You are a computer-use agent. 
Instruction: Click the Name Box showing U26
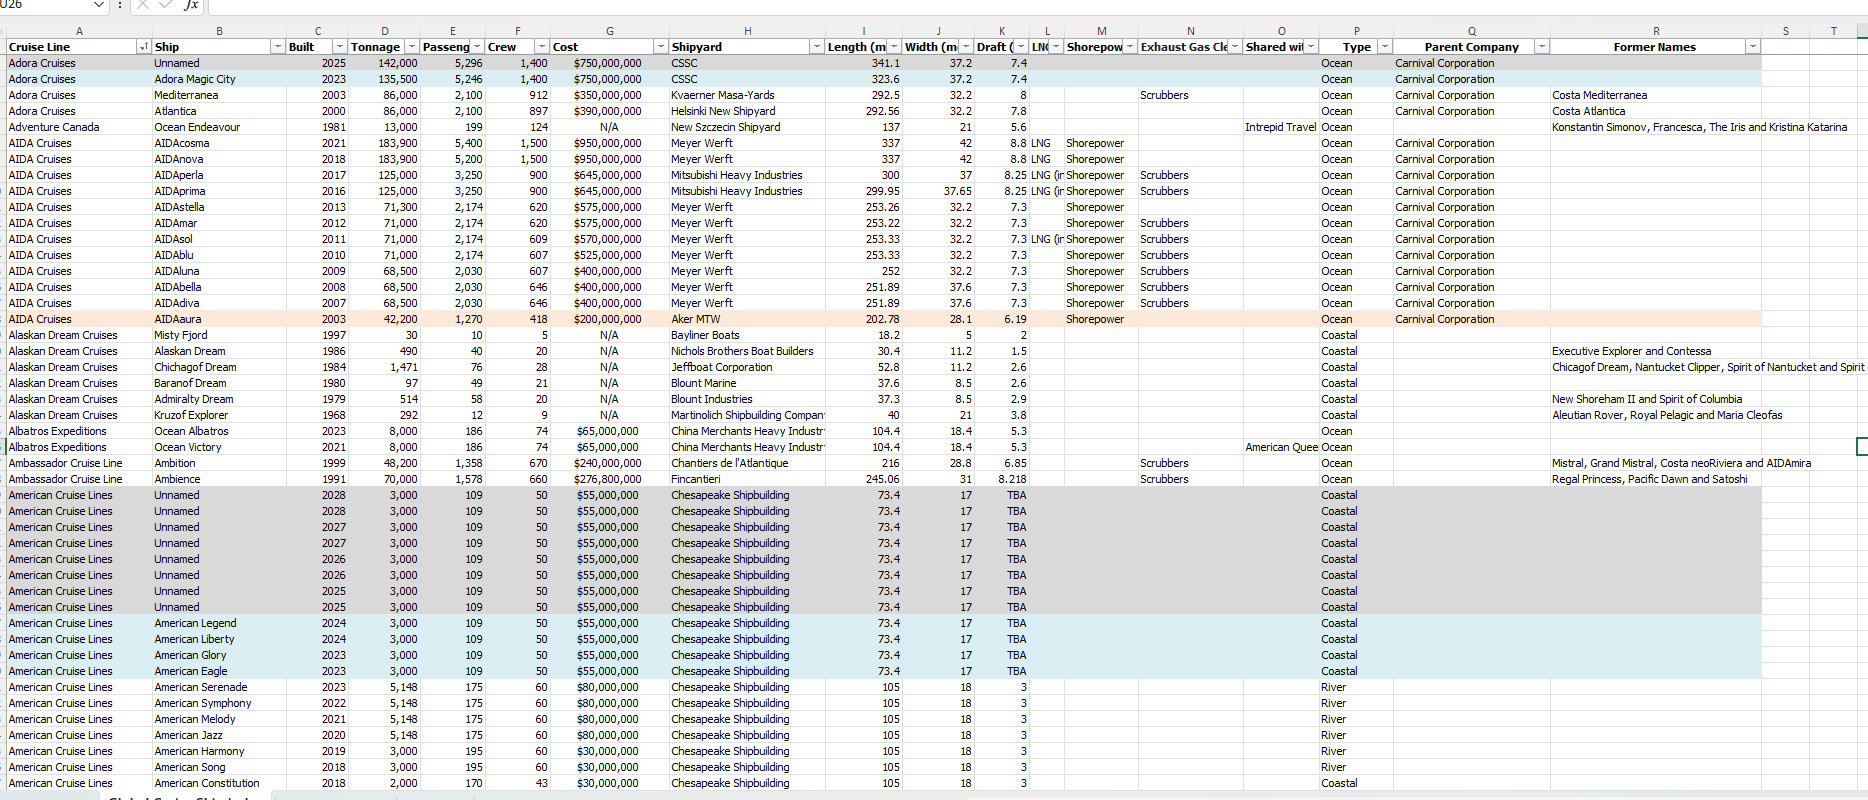(44, 5)
